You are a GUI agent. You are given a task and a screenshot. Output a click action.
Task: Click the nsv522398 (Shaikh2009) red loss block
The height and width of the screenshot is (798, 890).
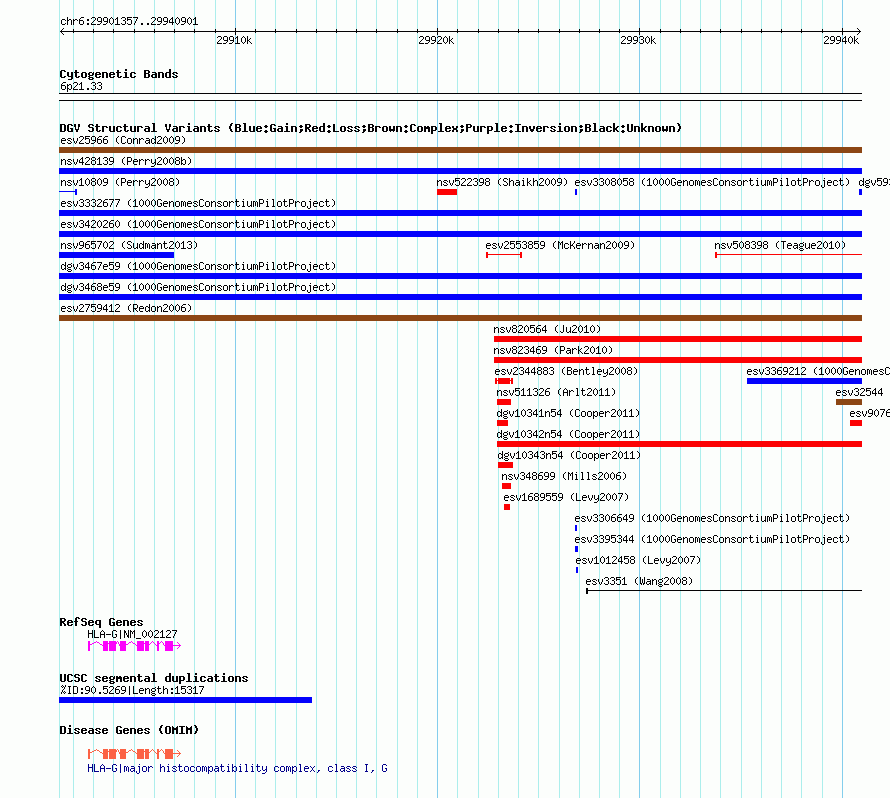447,192
